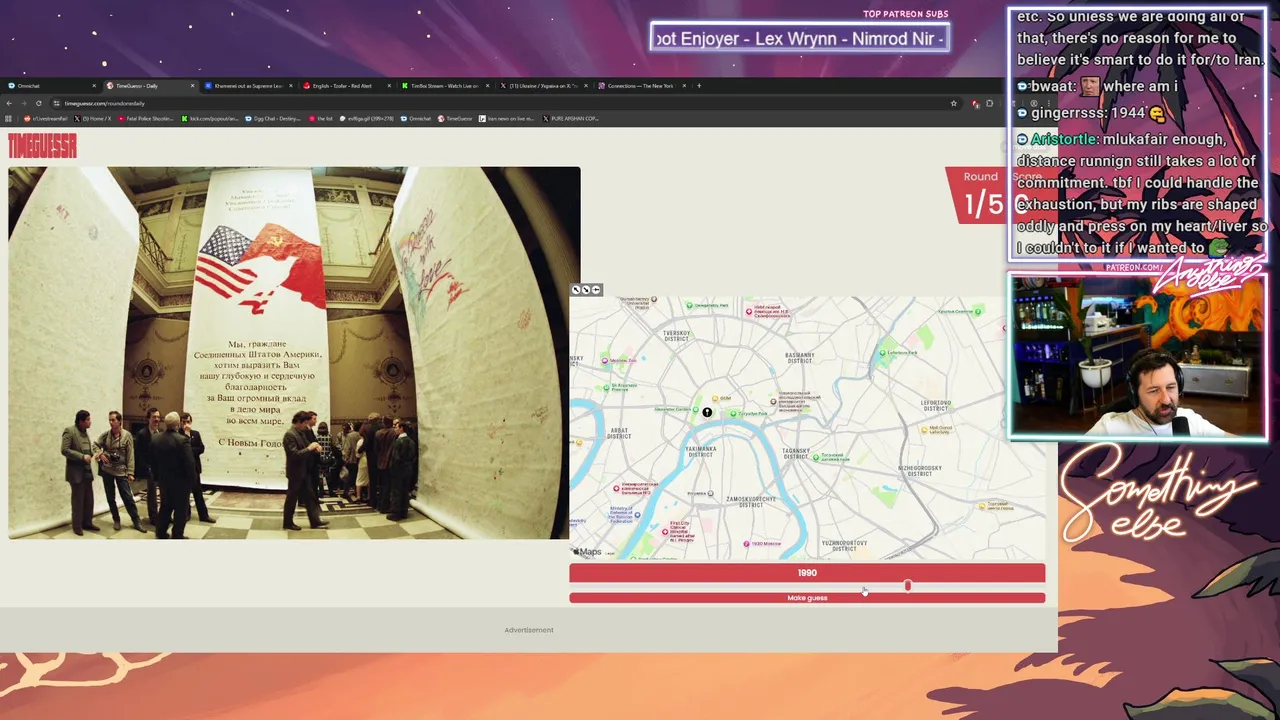Viewport: 1280px width, 720px height.
Task: Click the Basmanny District label
Action: click(x=799, y=357)
